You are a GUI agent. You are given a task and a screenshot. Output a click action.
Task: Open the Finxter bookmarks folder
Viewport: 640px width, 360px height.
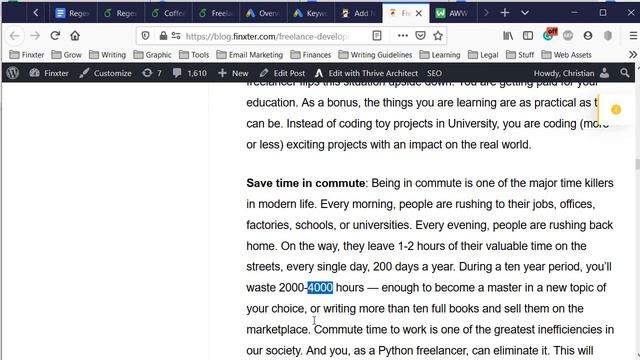point(27,55)
